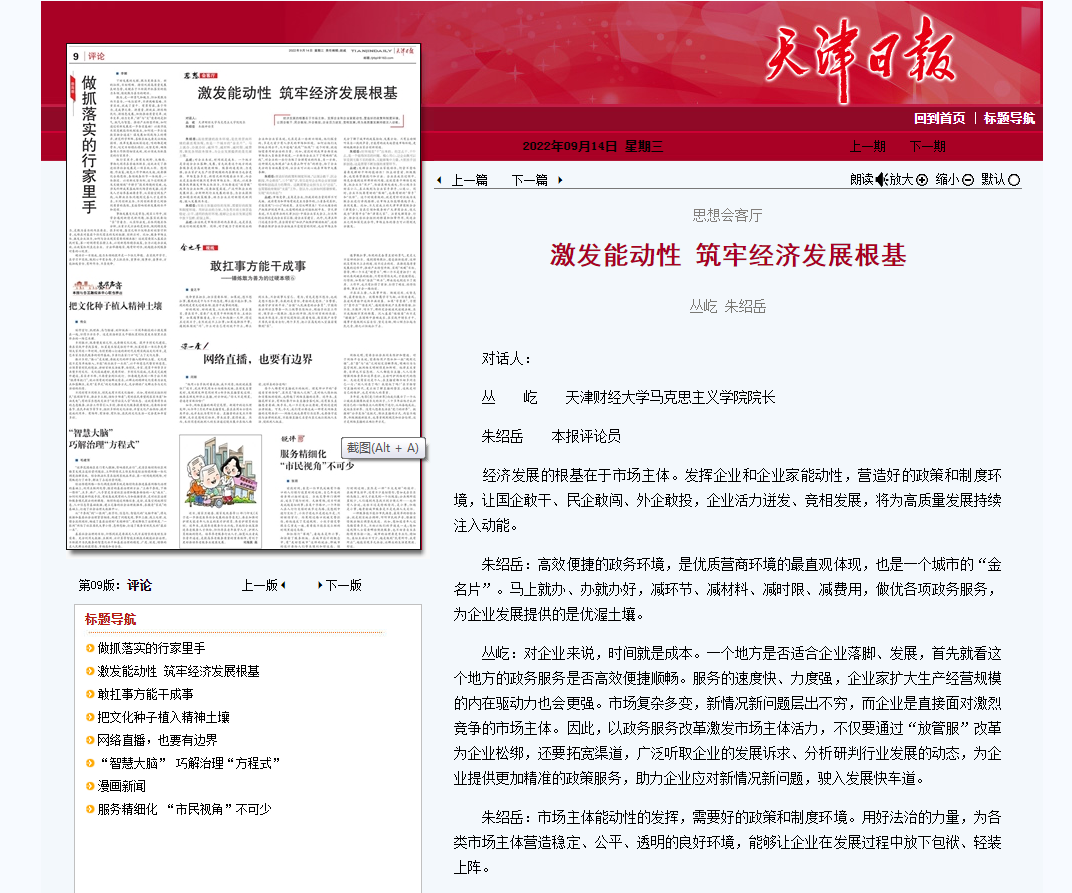Viewport: 1072px width, 893px height.
Task: Reset font size with 默认 circle icon
Action: (1014, 180)
